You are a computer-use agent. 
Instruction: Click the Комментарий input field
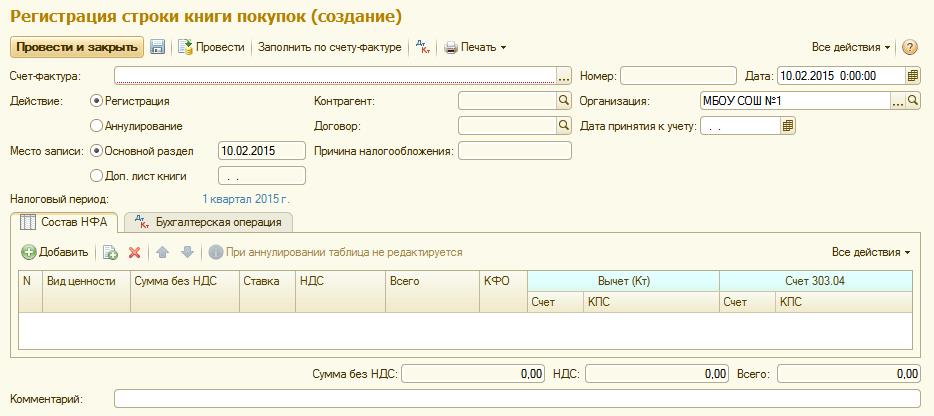pos(518,399)
